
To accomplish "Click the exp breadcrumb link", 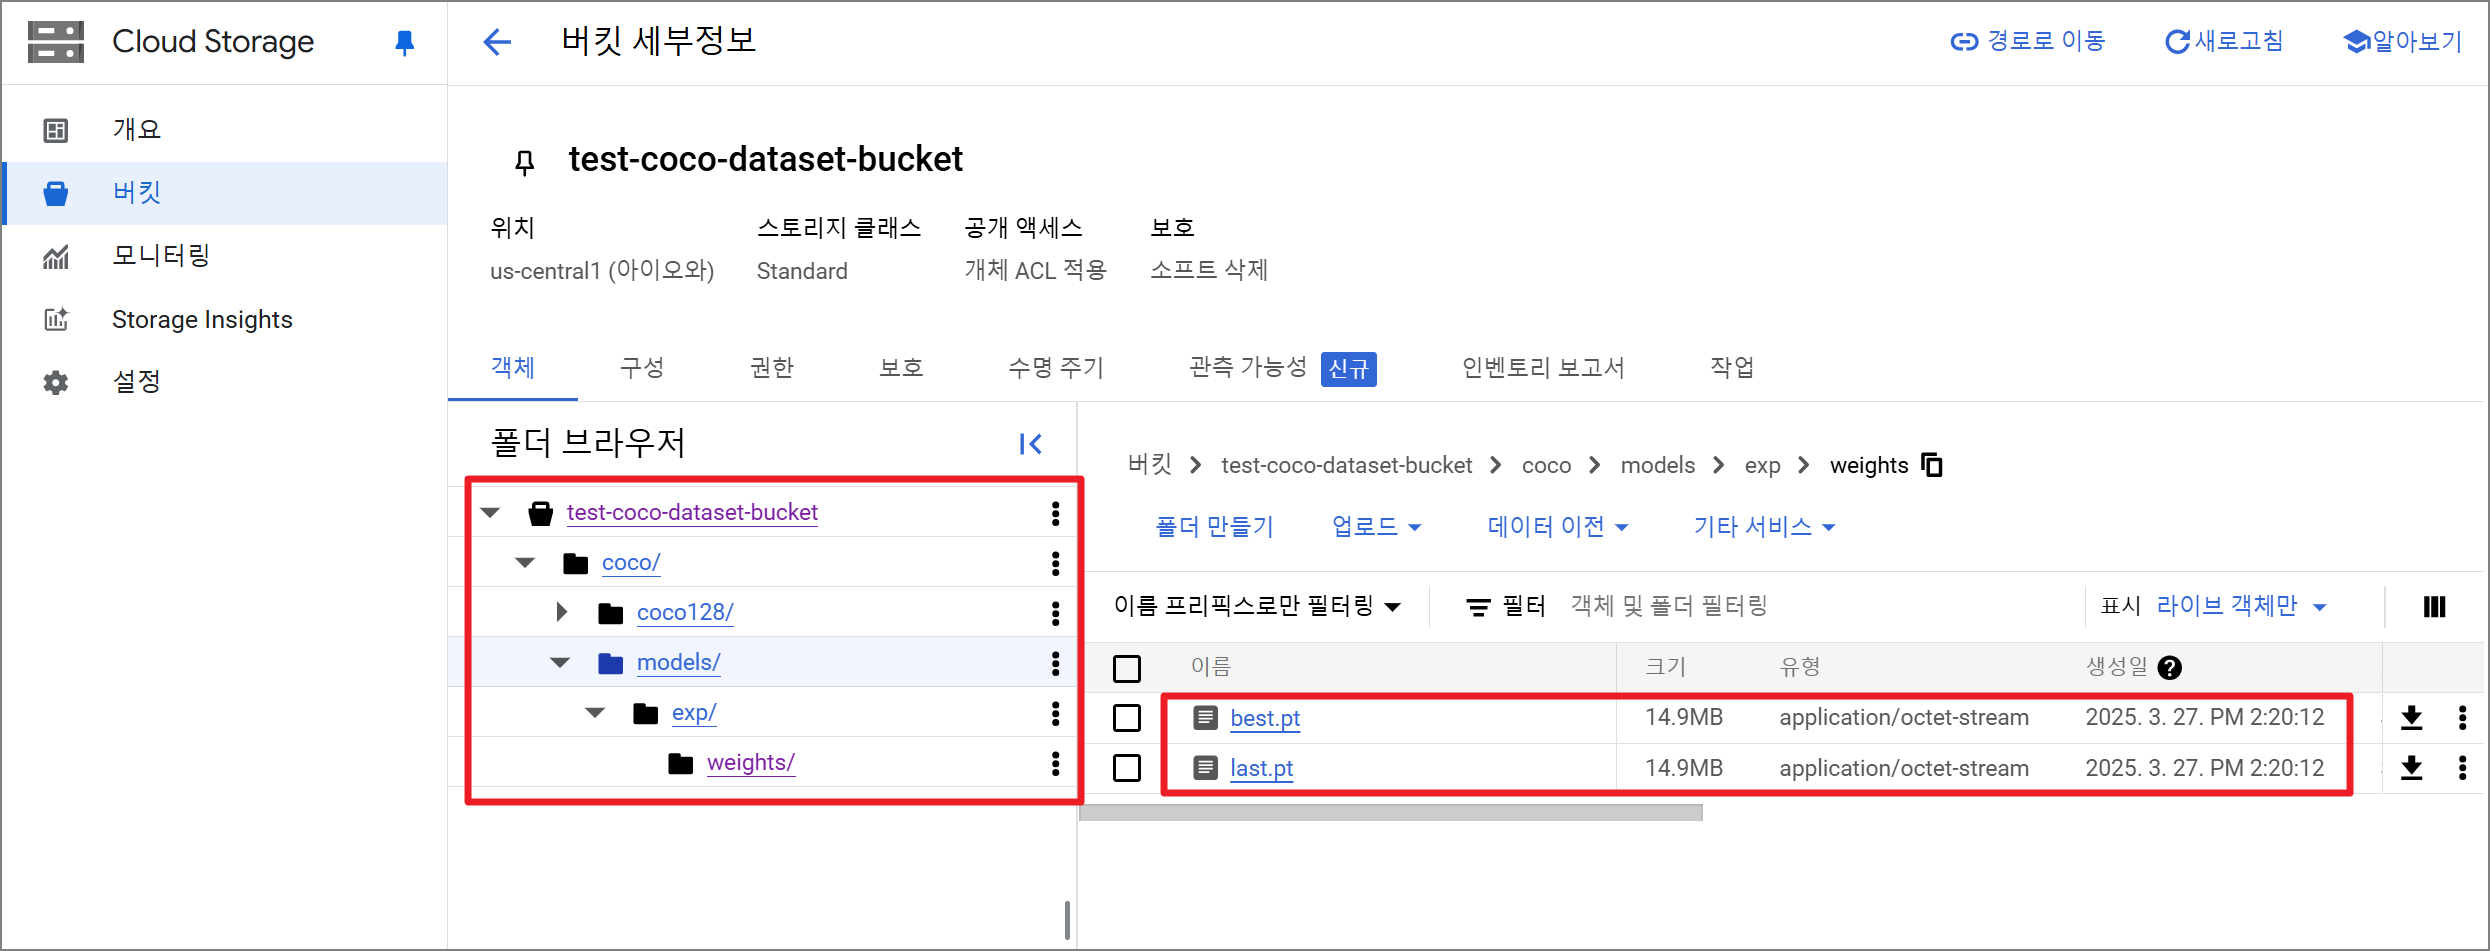I will pos(1762,466).
